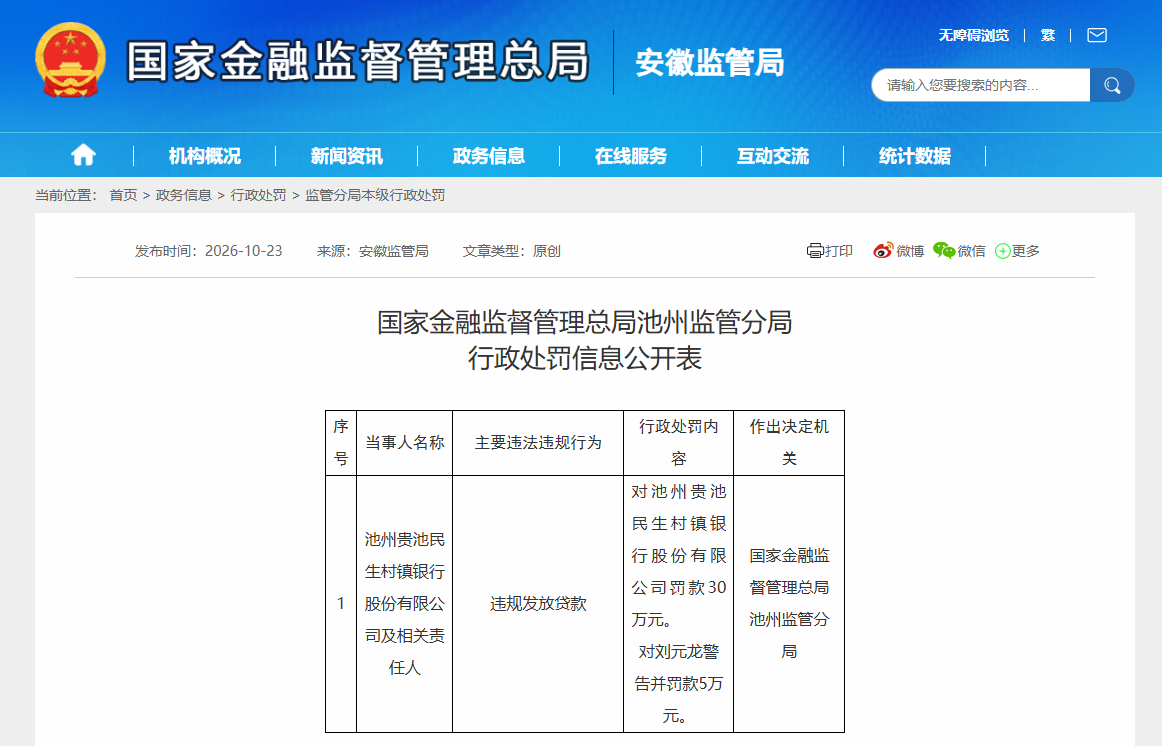
Task: Click the 国家金融监督管理总局池州监管分局 authority cell
Action: 789,604
